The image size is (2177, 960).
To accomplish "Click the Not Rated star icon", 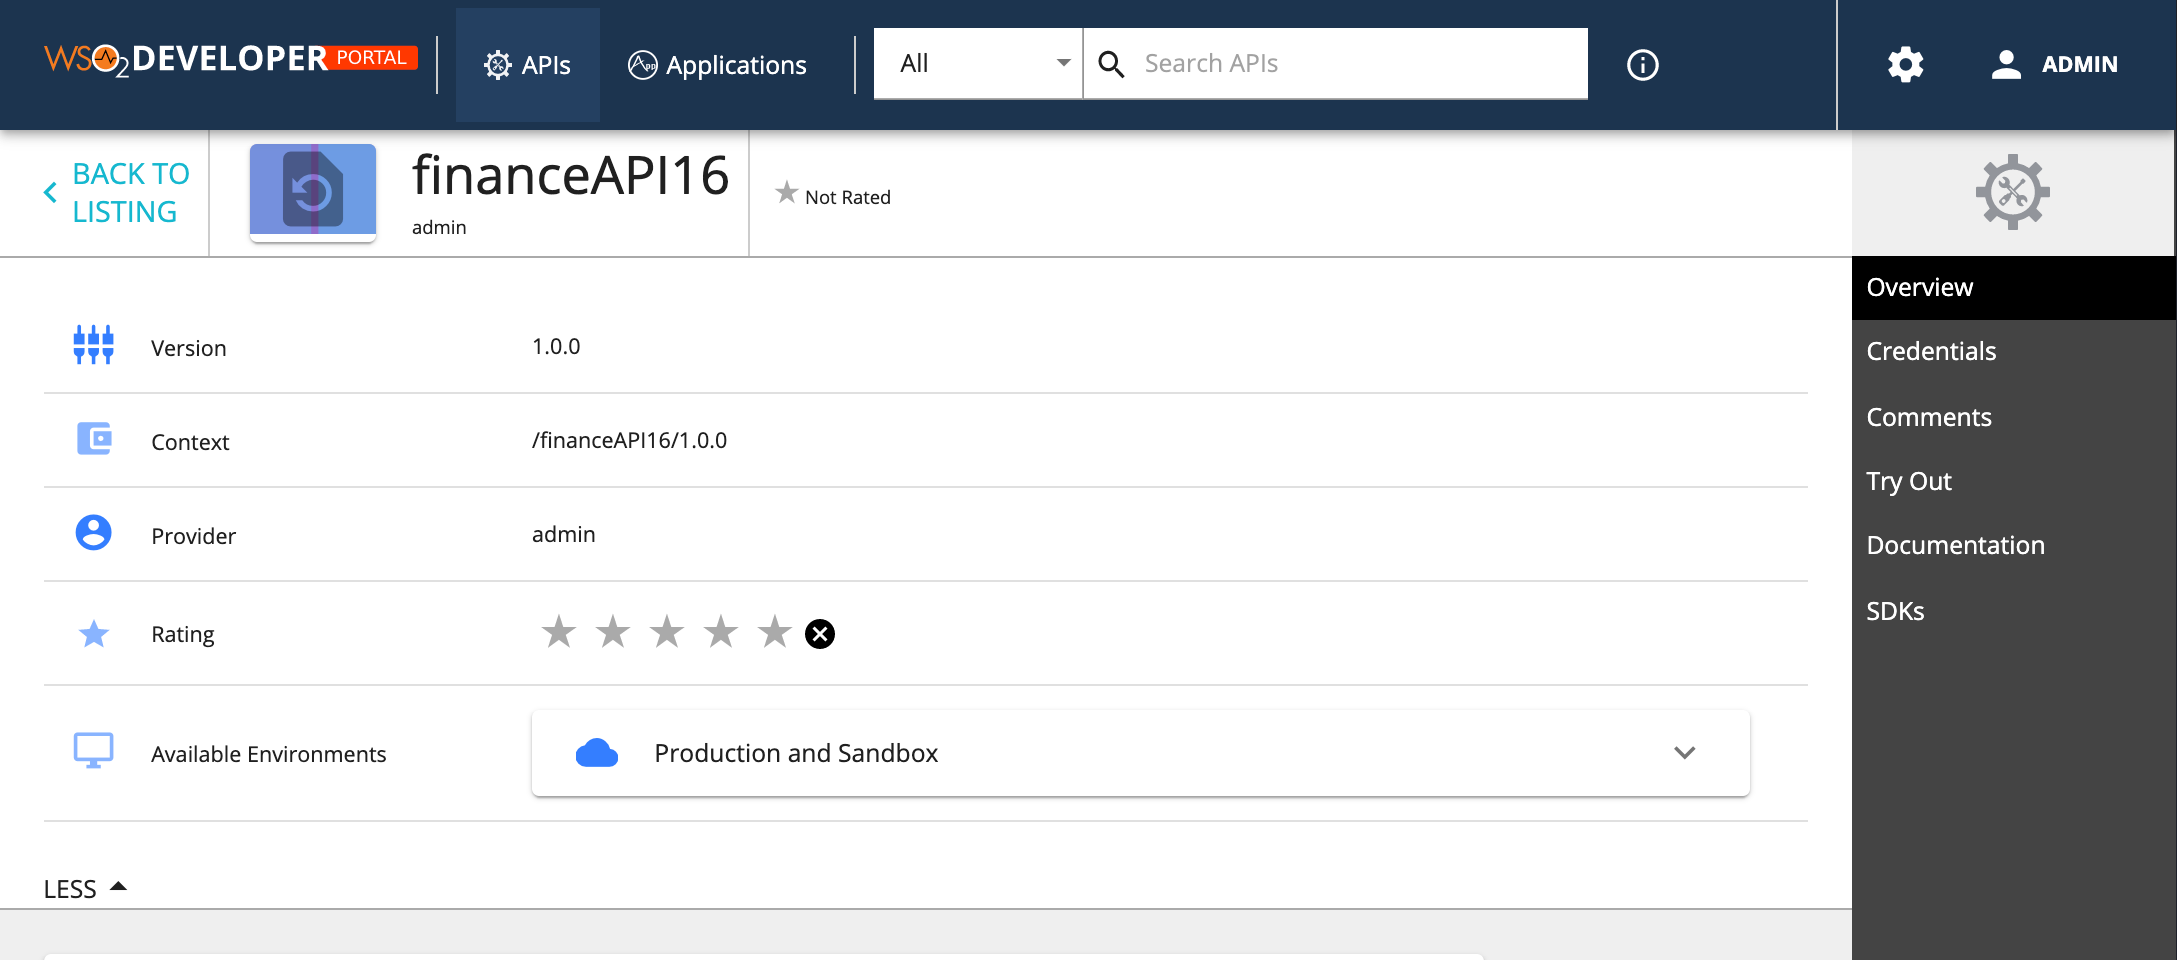I will click(787, 192).
